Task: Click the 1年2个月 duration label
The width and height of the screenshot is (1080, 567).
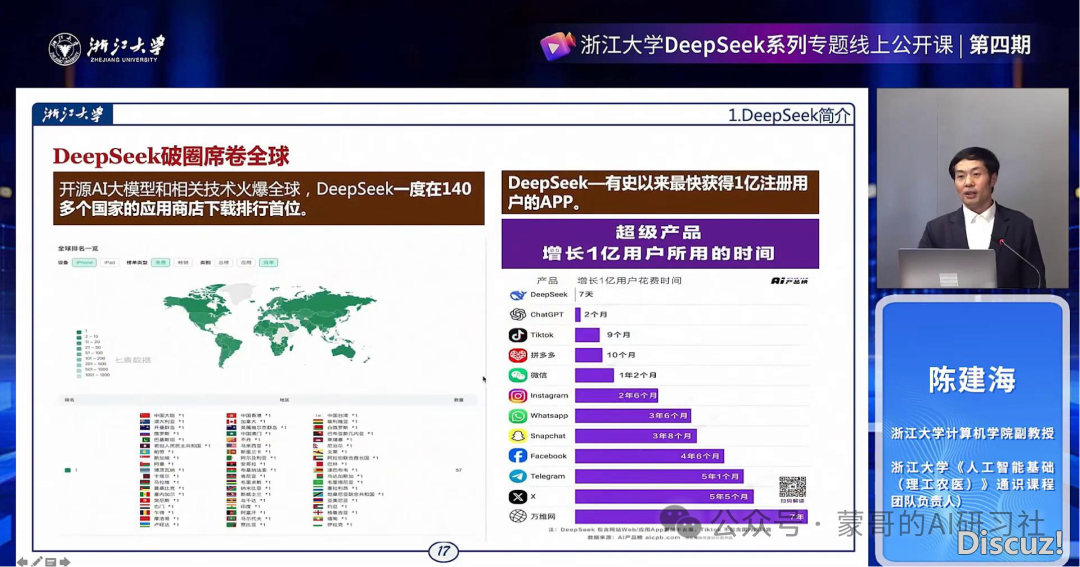Action: 637,375
